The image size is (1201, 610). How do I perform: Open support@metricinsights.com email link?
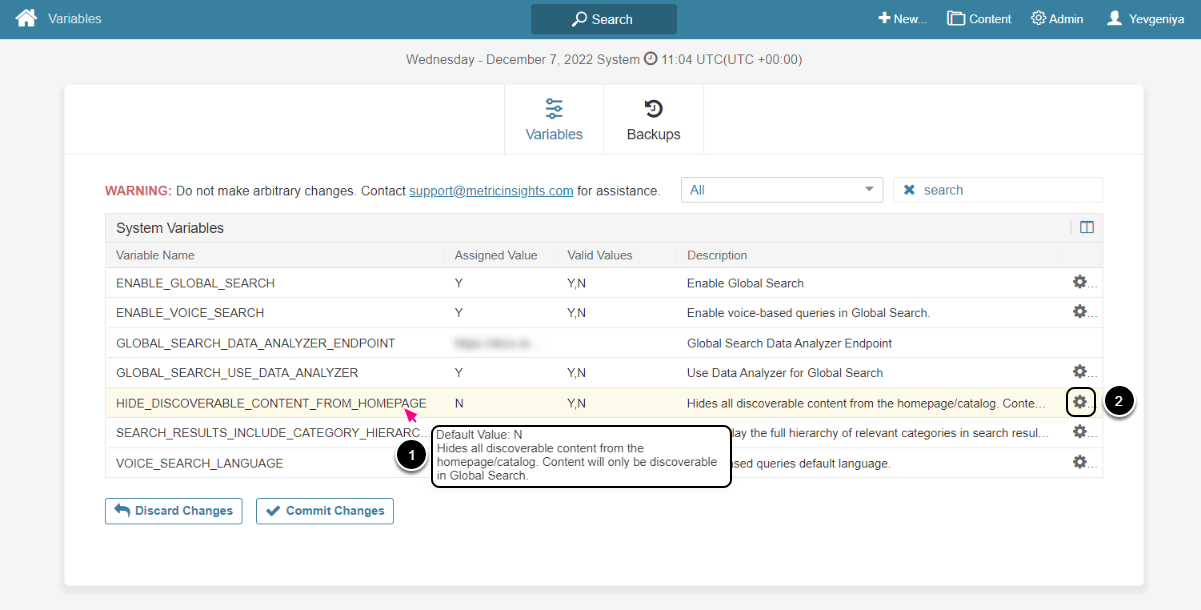pyautogui.click(x=491, y=190)
